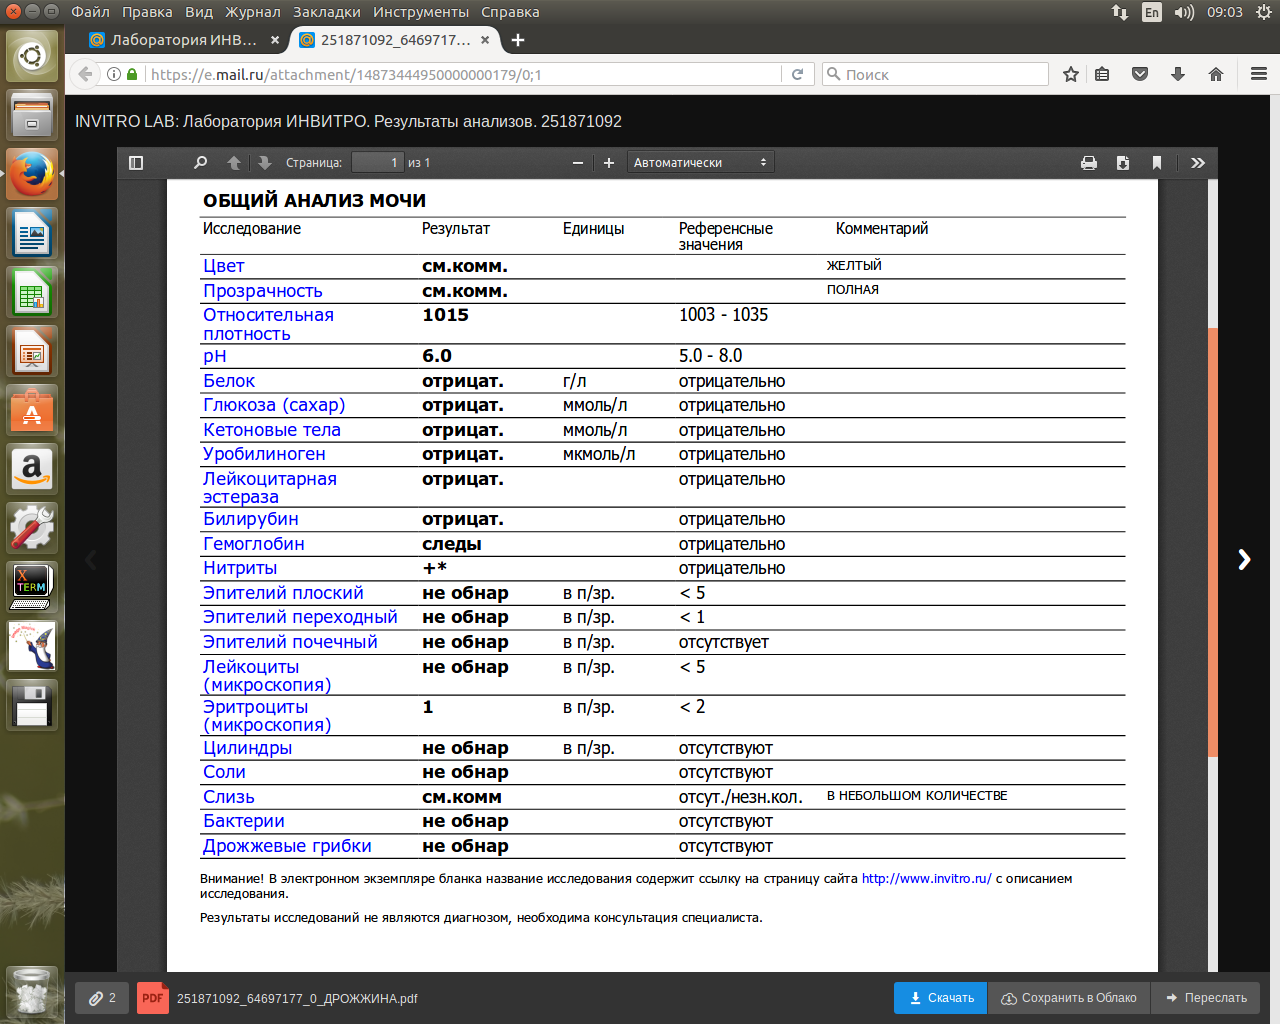
Task: Open the sound volume indicator
Action: click(1184, 12)
